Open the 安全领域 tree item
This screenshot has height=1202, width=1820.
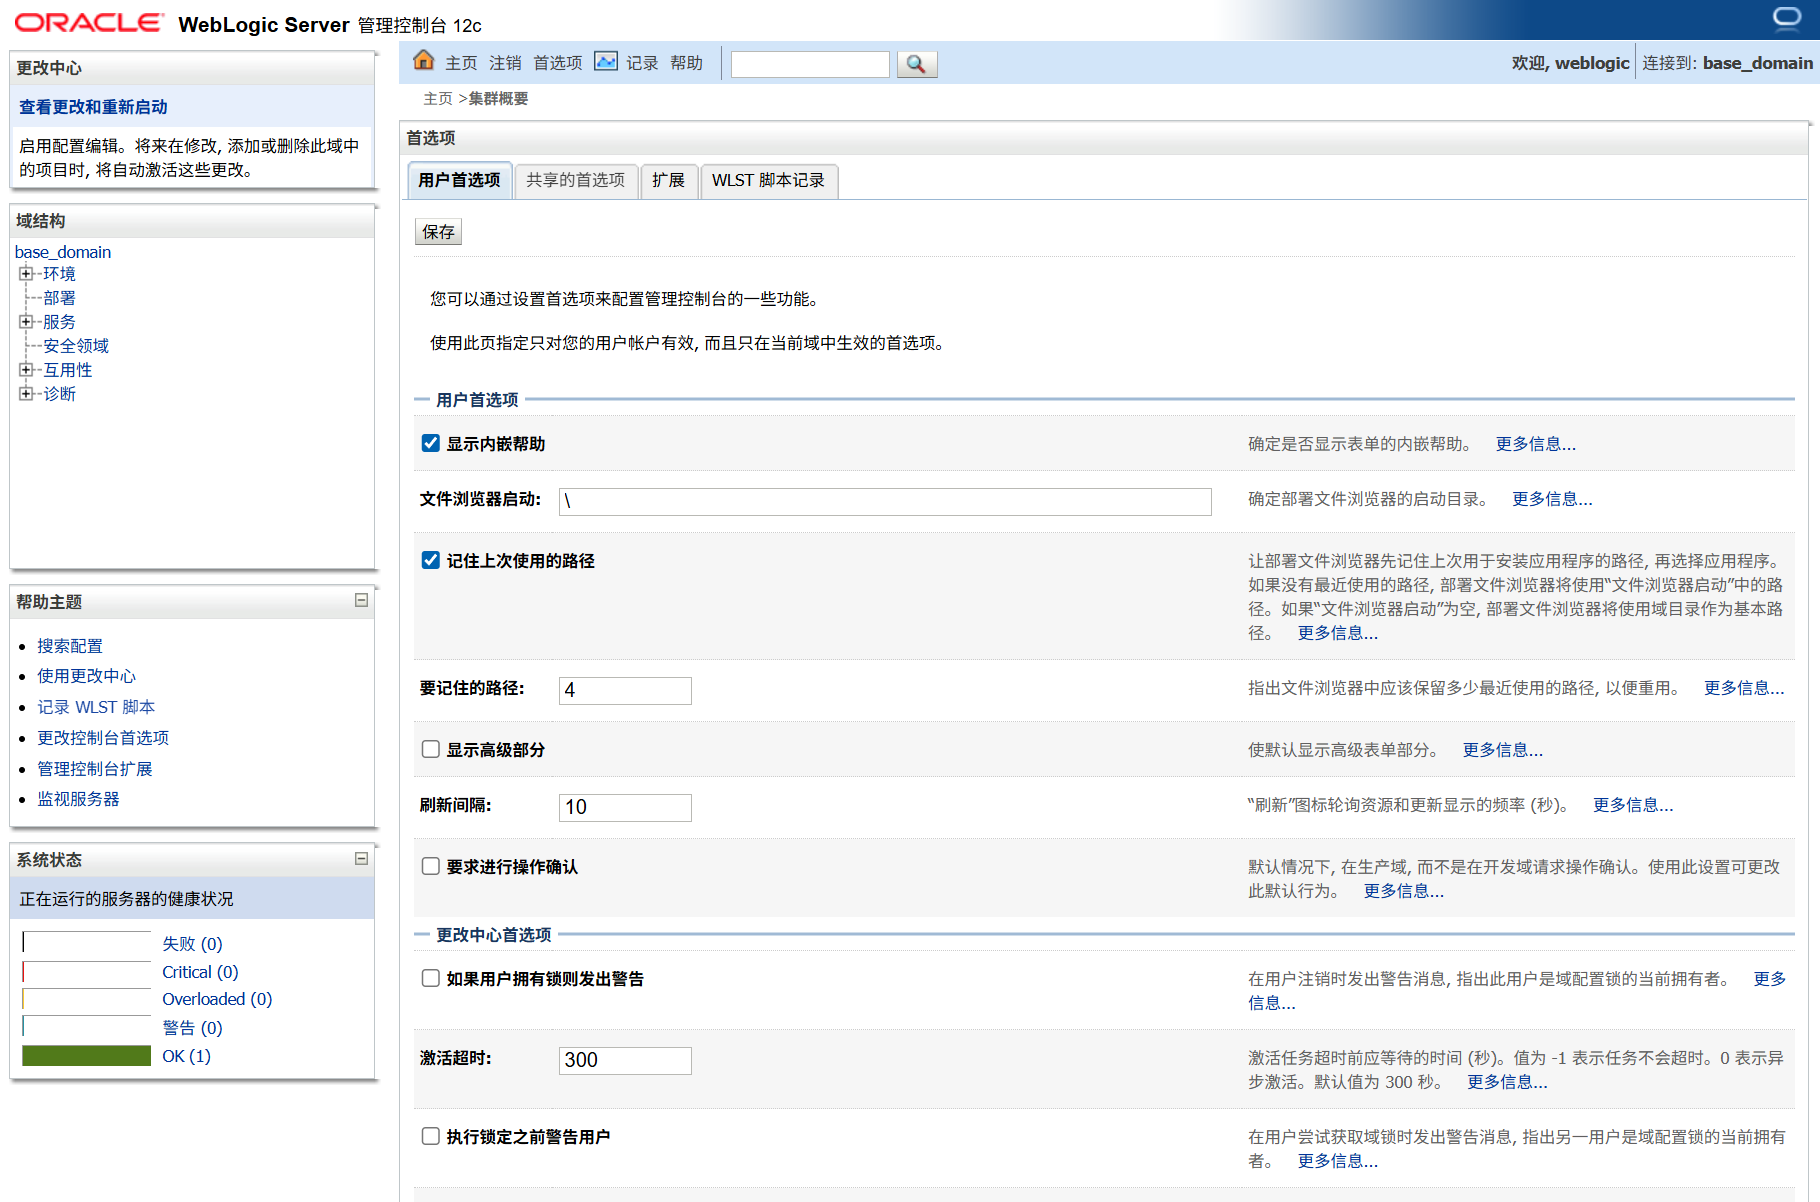tap(76, 346)
